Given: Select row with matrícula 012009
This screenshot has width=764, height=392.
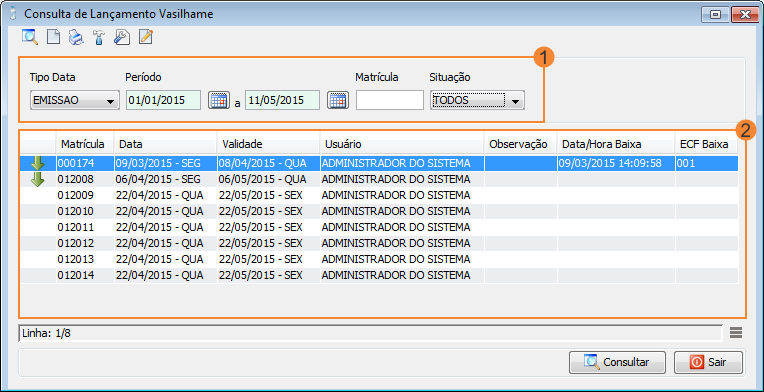Looking at the screenshot, I should tap(379, 195).
